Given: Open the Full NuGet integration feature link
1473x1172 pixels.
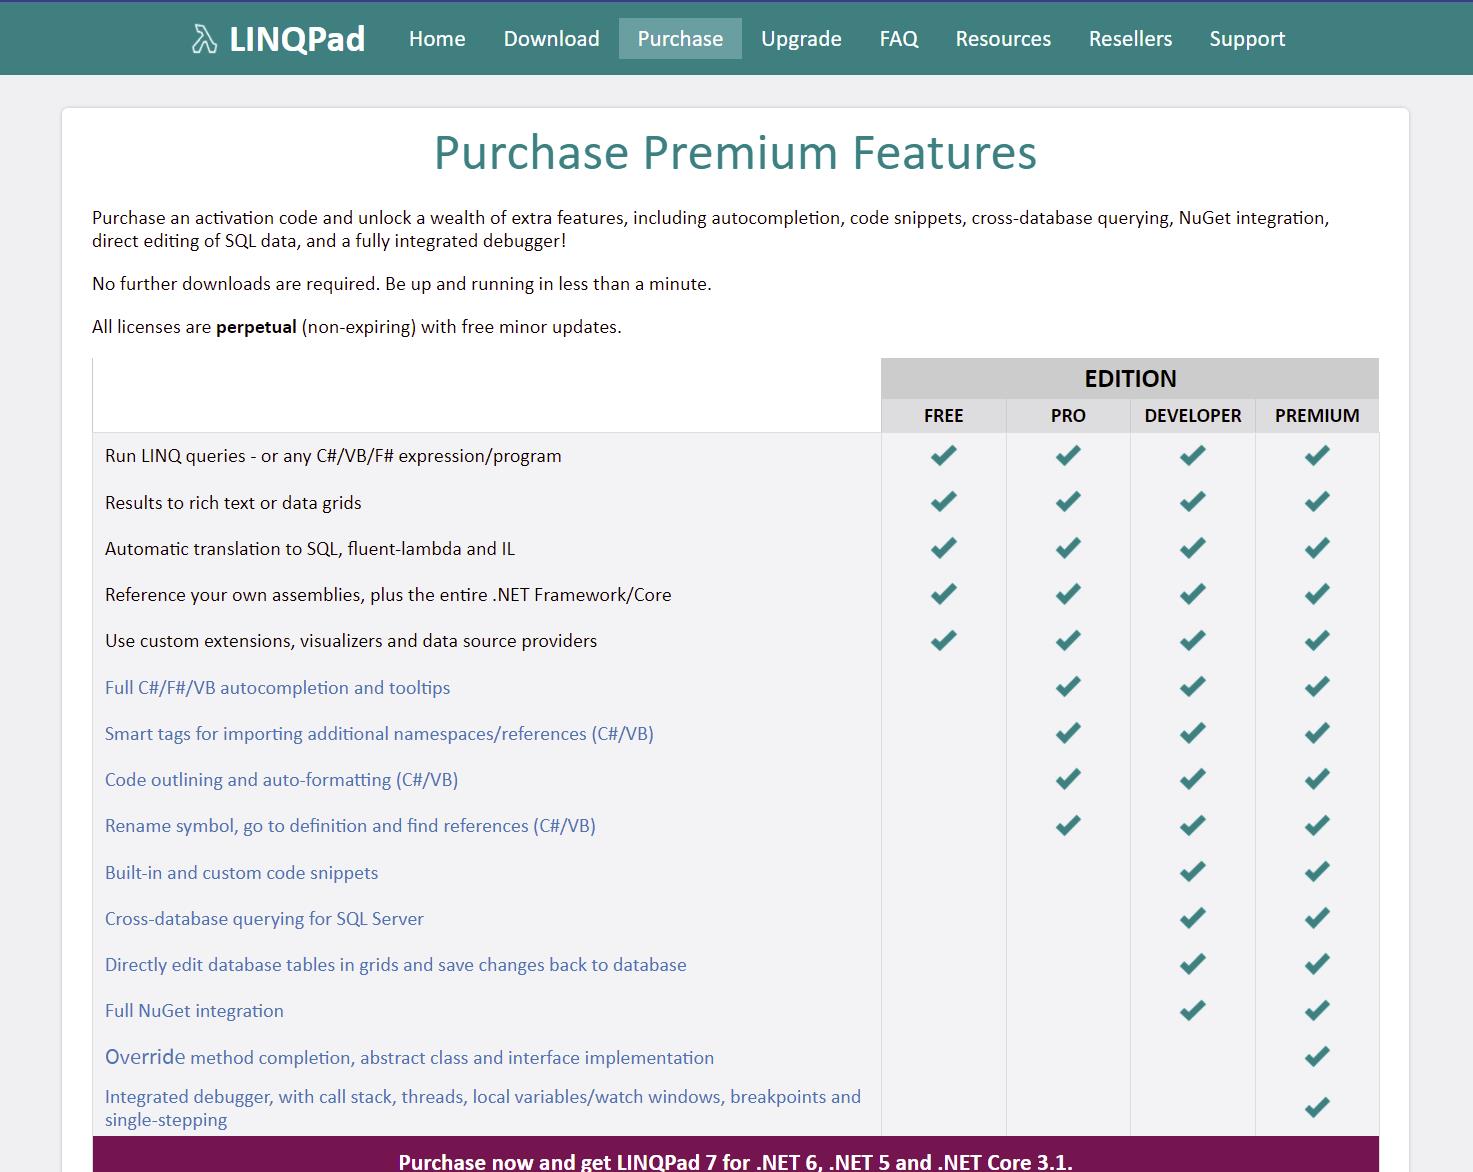Looking at the screenshot, I should 194,1010.
